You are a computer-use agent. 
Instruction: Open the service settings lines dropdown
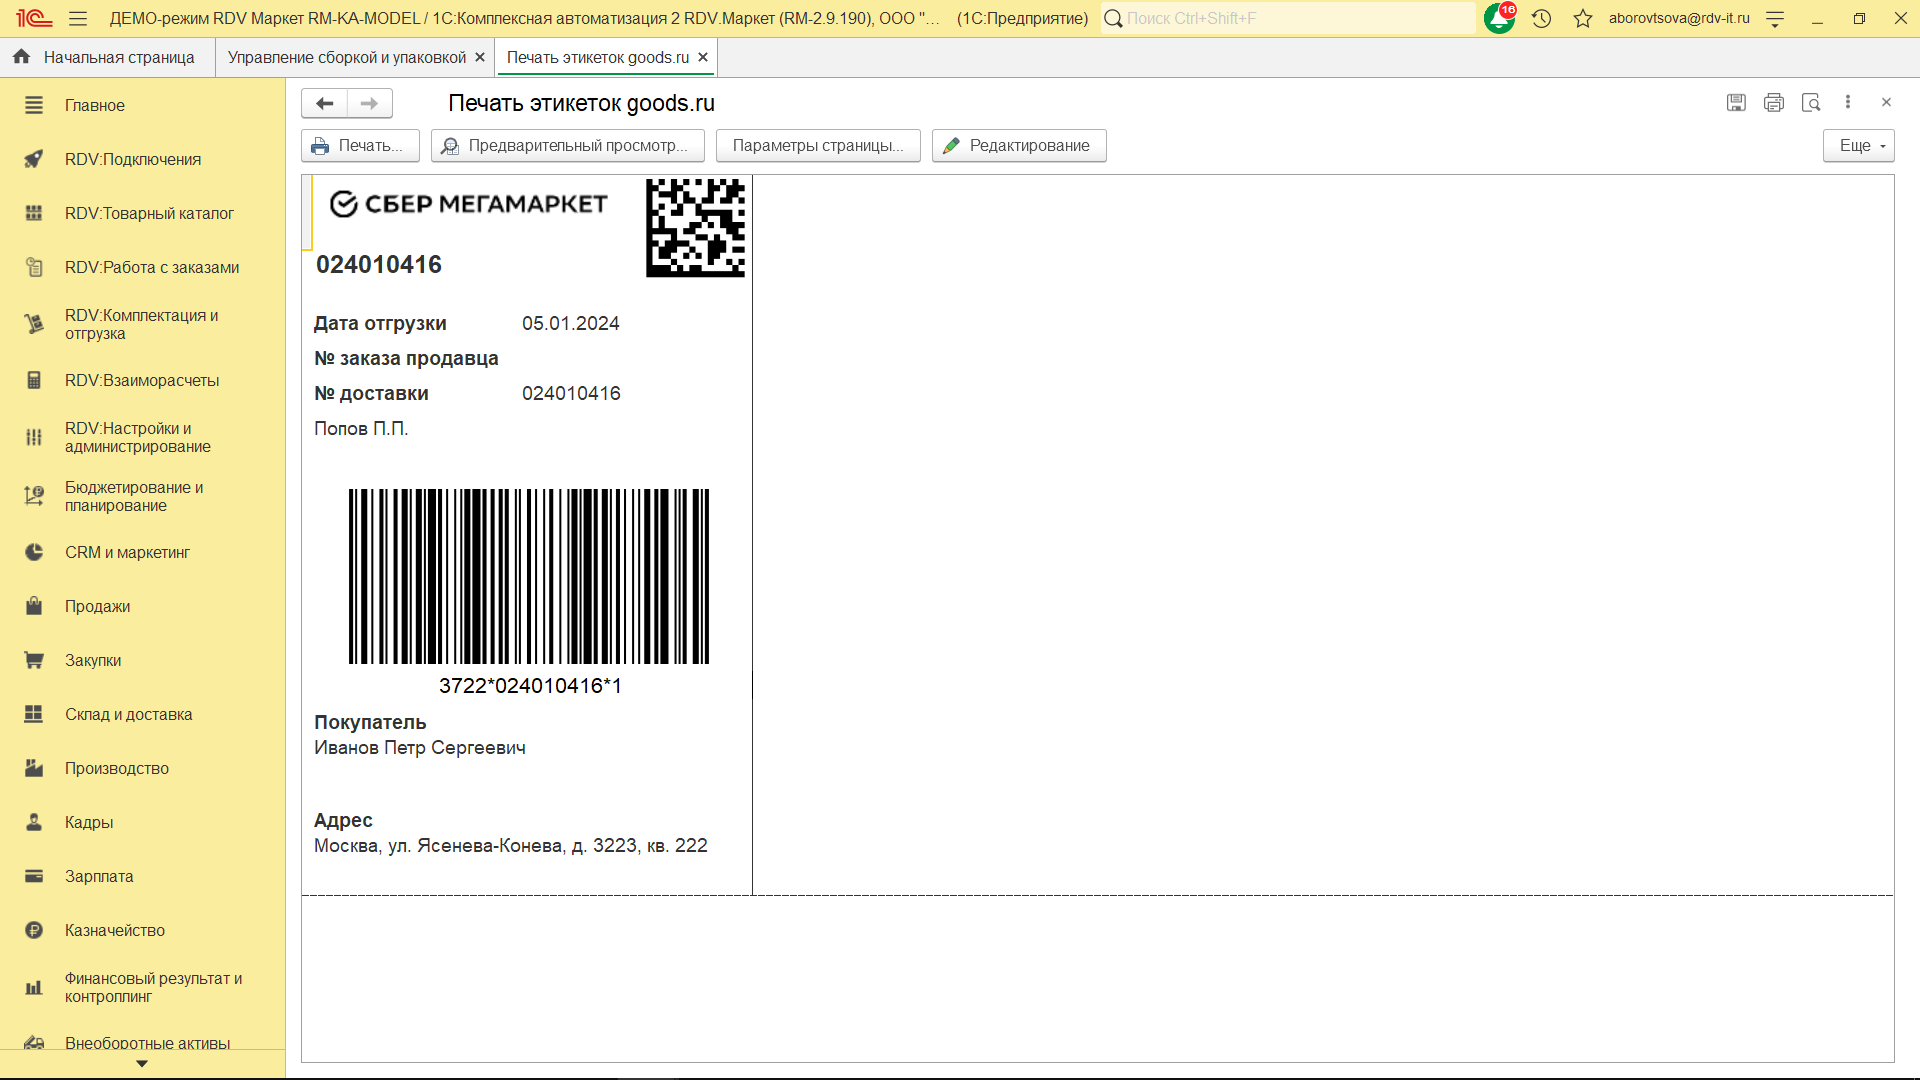pos(1775,18)
